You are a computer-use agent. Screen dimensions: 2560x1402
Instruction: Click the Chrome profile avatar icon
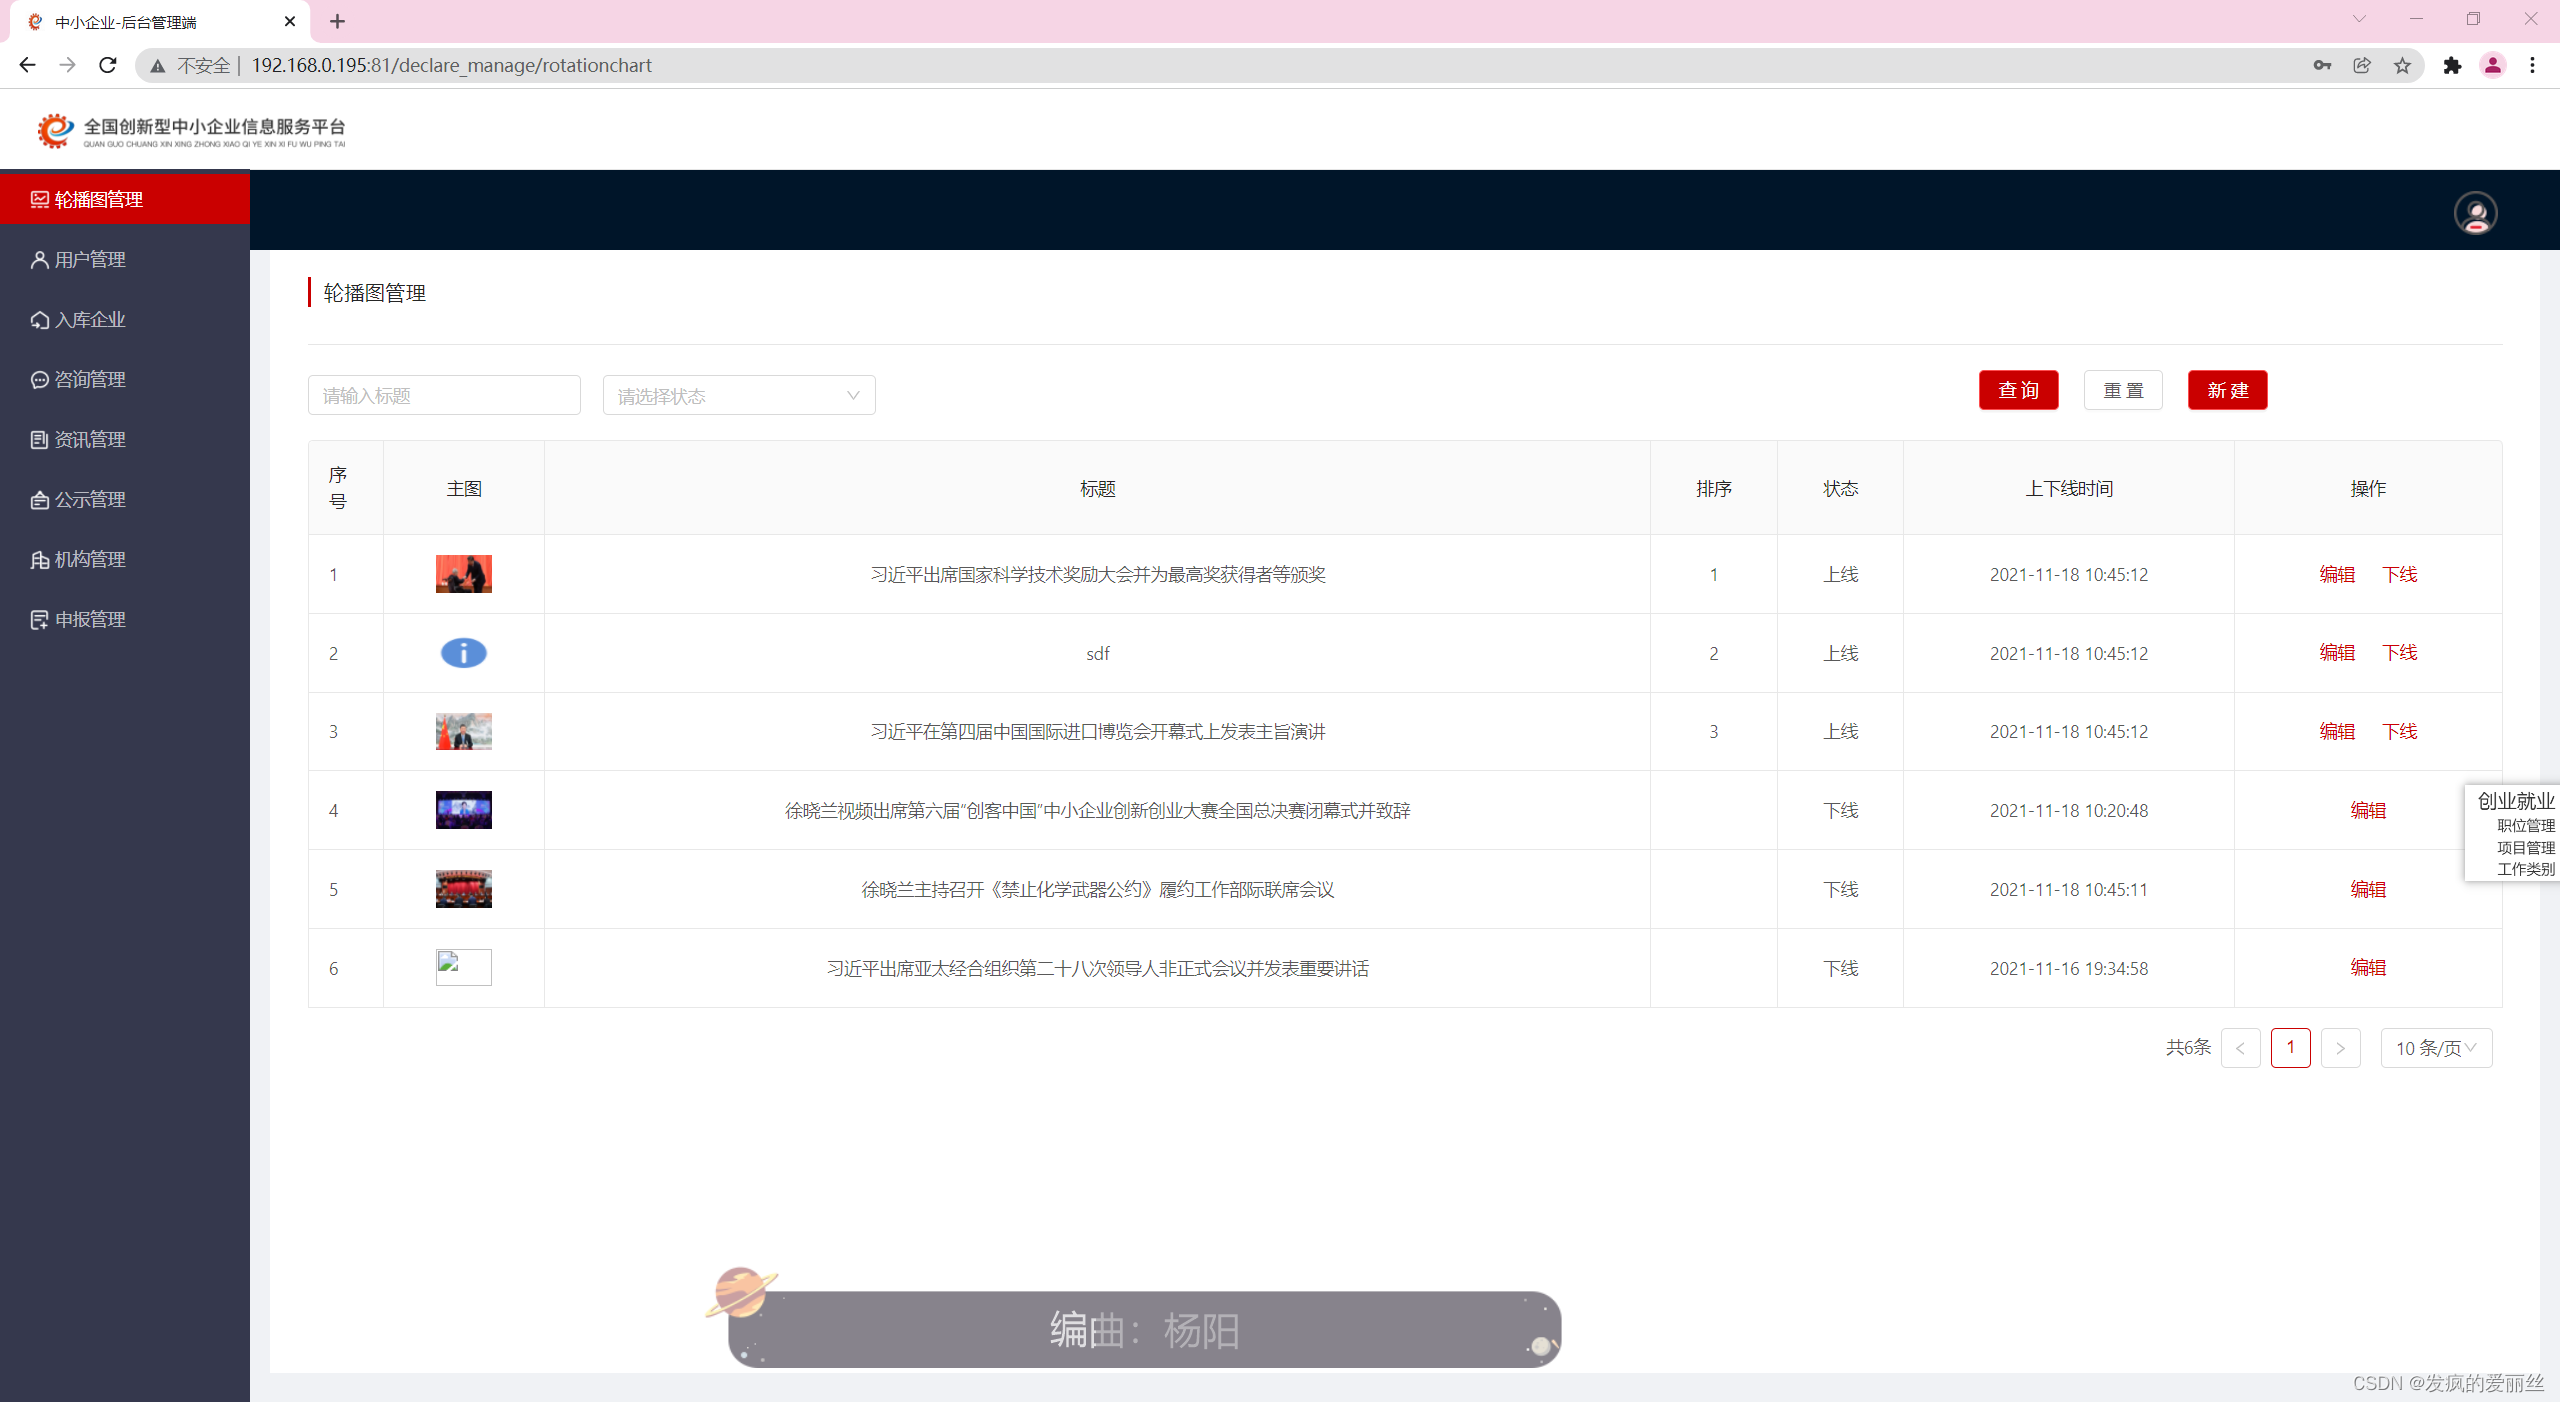coord(2492,65)
